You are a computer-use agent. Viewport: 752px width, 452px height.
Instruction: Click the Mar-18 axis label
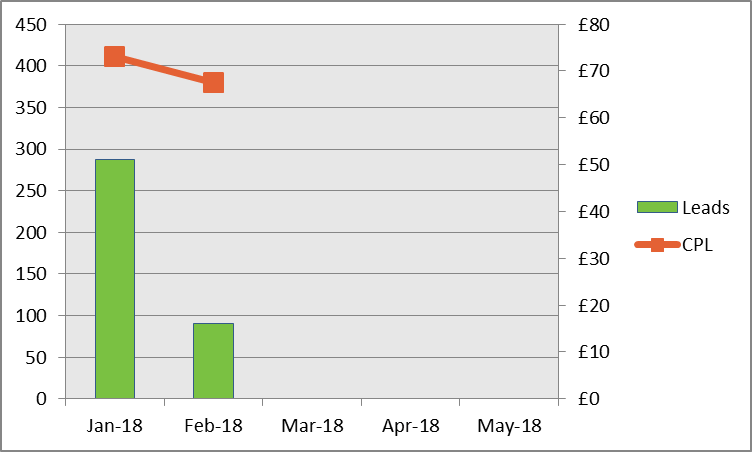click(x=313, y=425)
